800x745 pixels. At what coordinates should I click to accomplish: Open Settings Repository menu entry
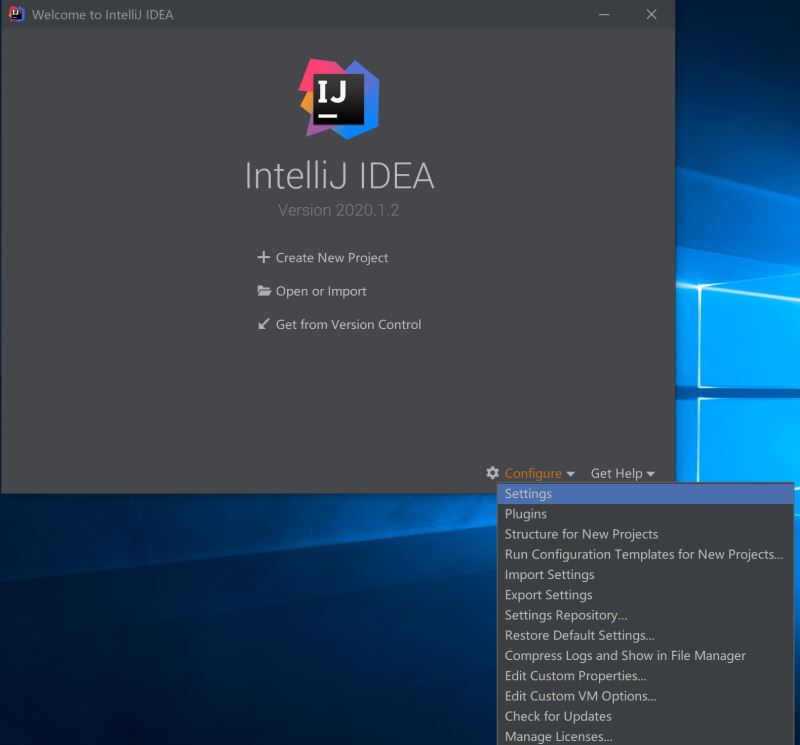pyautogui.click(x=566, y=615)
